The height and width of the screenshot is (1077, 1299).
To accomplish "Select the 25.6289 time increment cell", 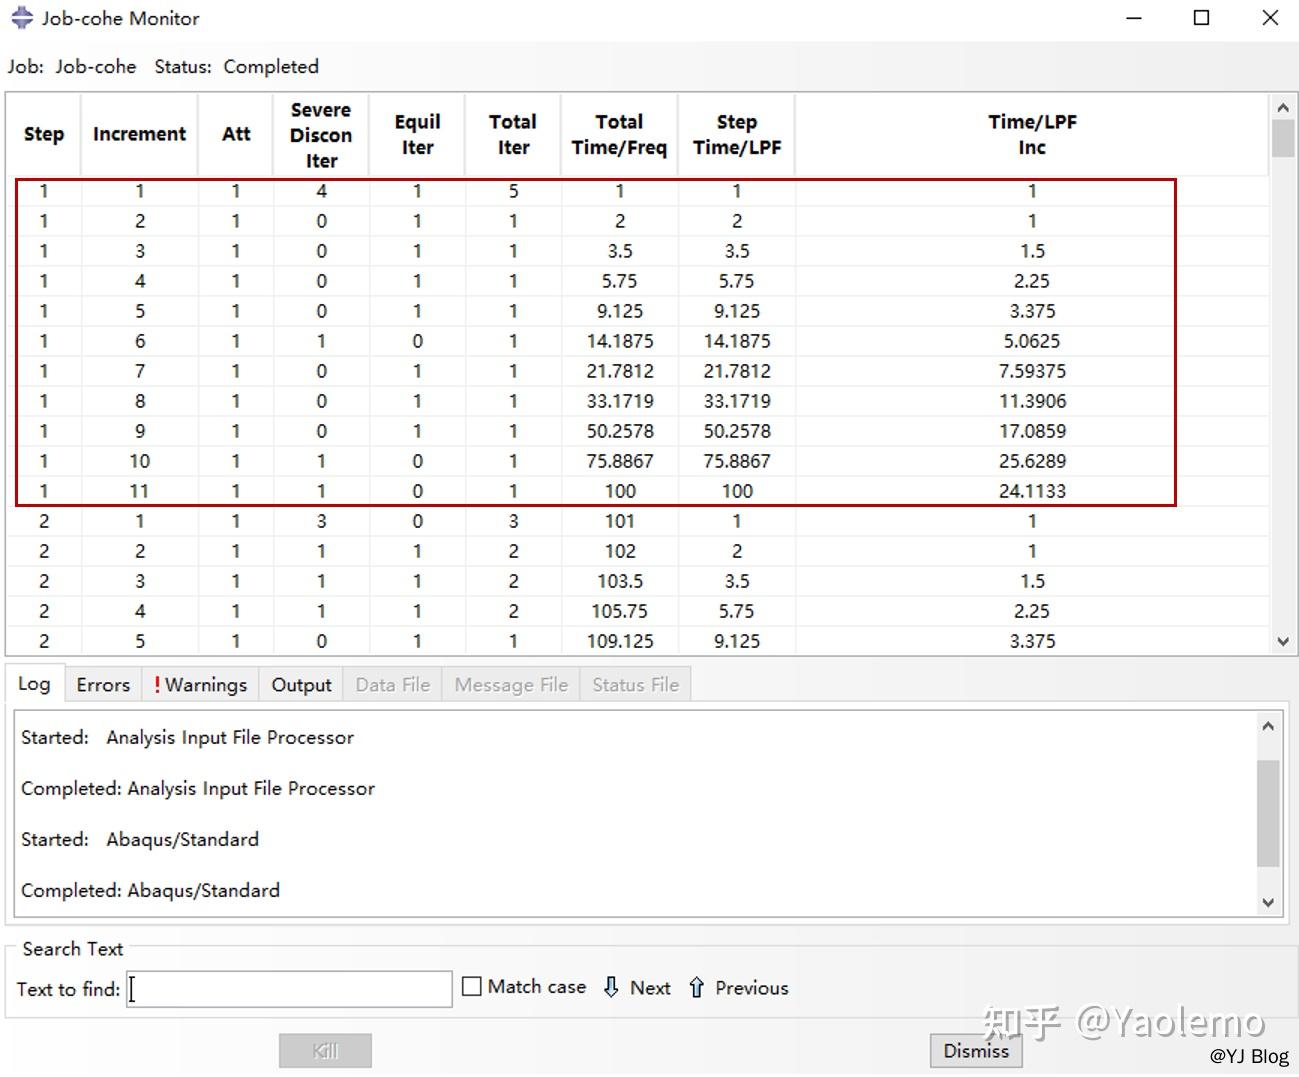I will (1032, 461).
